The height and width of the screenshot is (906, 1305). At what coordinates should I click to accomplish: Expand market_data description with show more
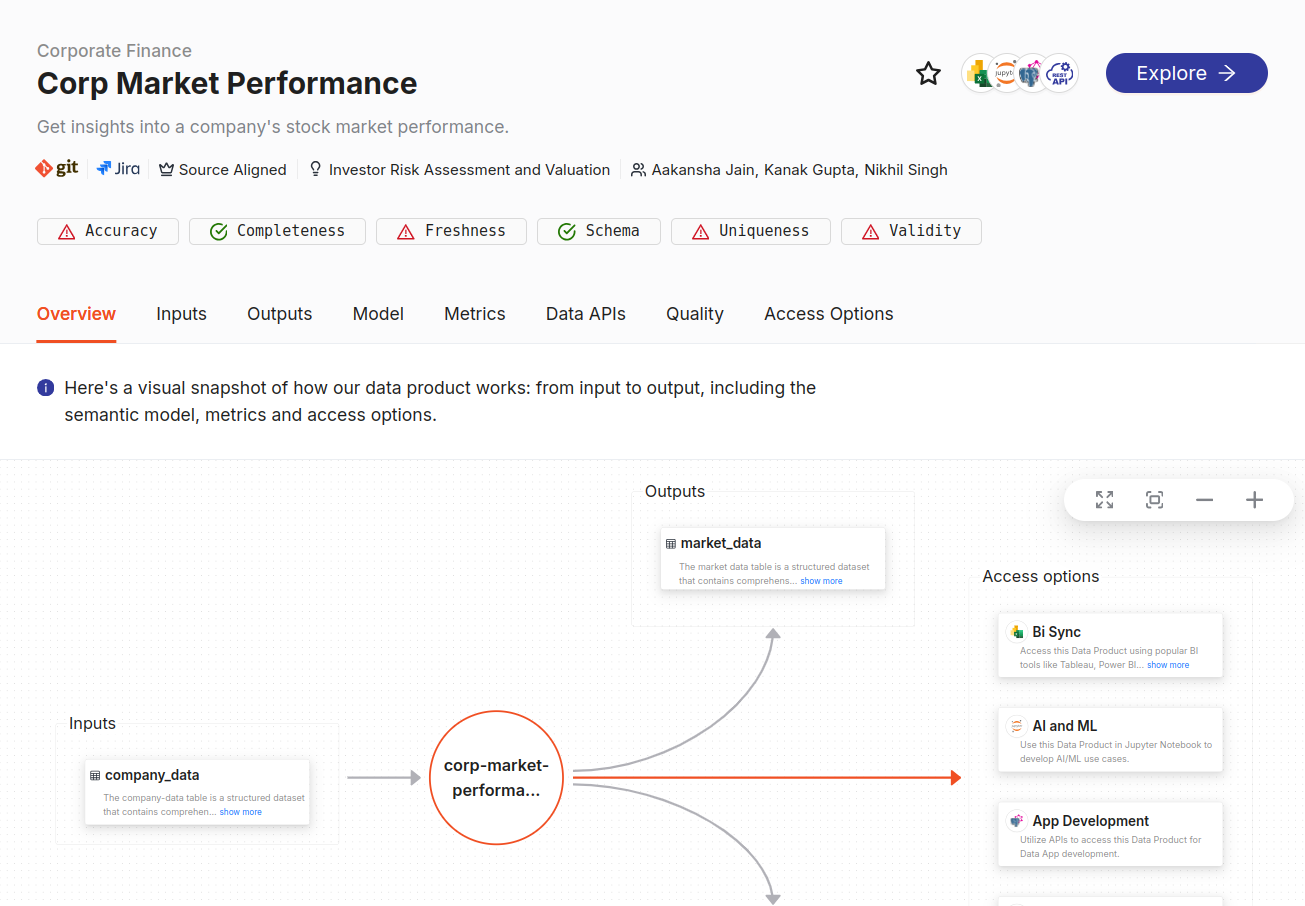(821, 581)
